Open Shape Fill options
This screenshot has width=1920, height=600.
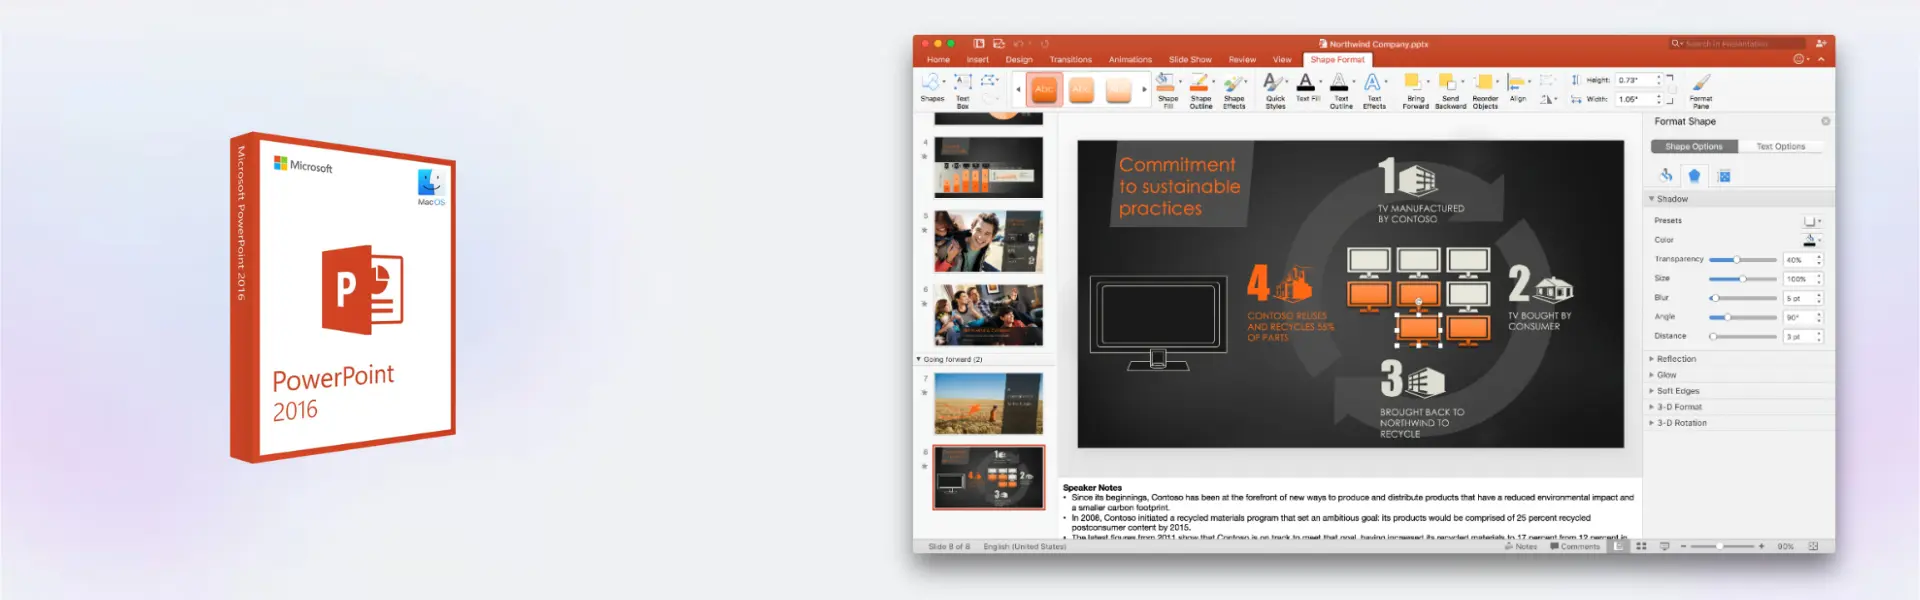click(1167, 90)
